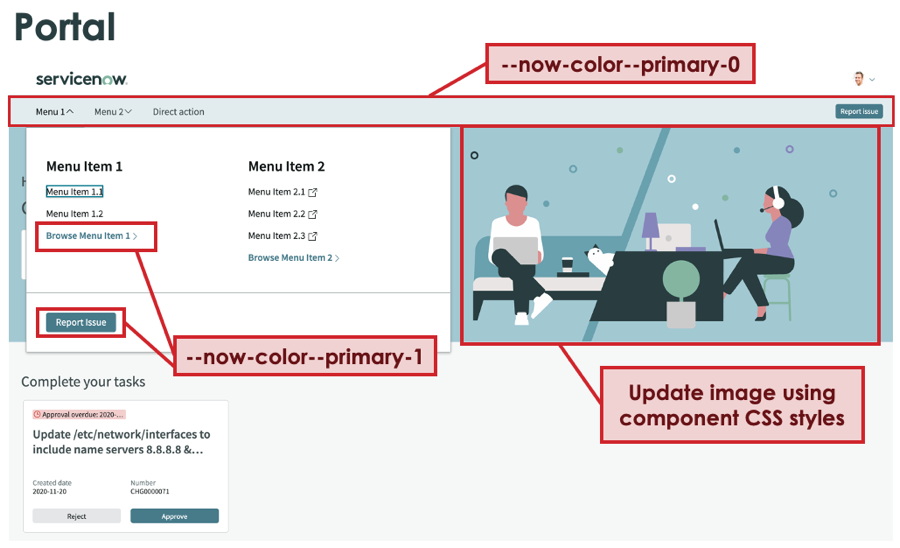
Task: Click chevron arrow after Browse Menu Item 2
Action: pos(337,258)
